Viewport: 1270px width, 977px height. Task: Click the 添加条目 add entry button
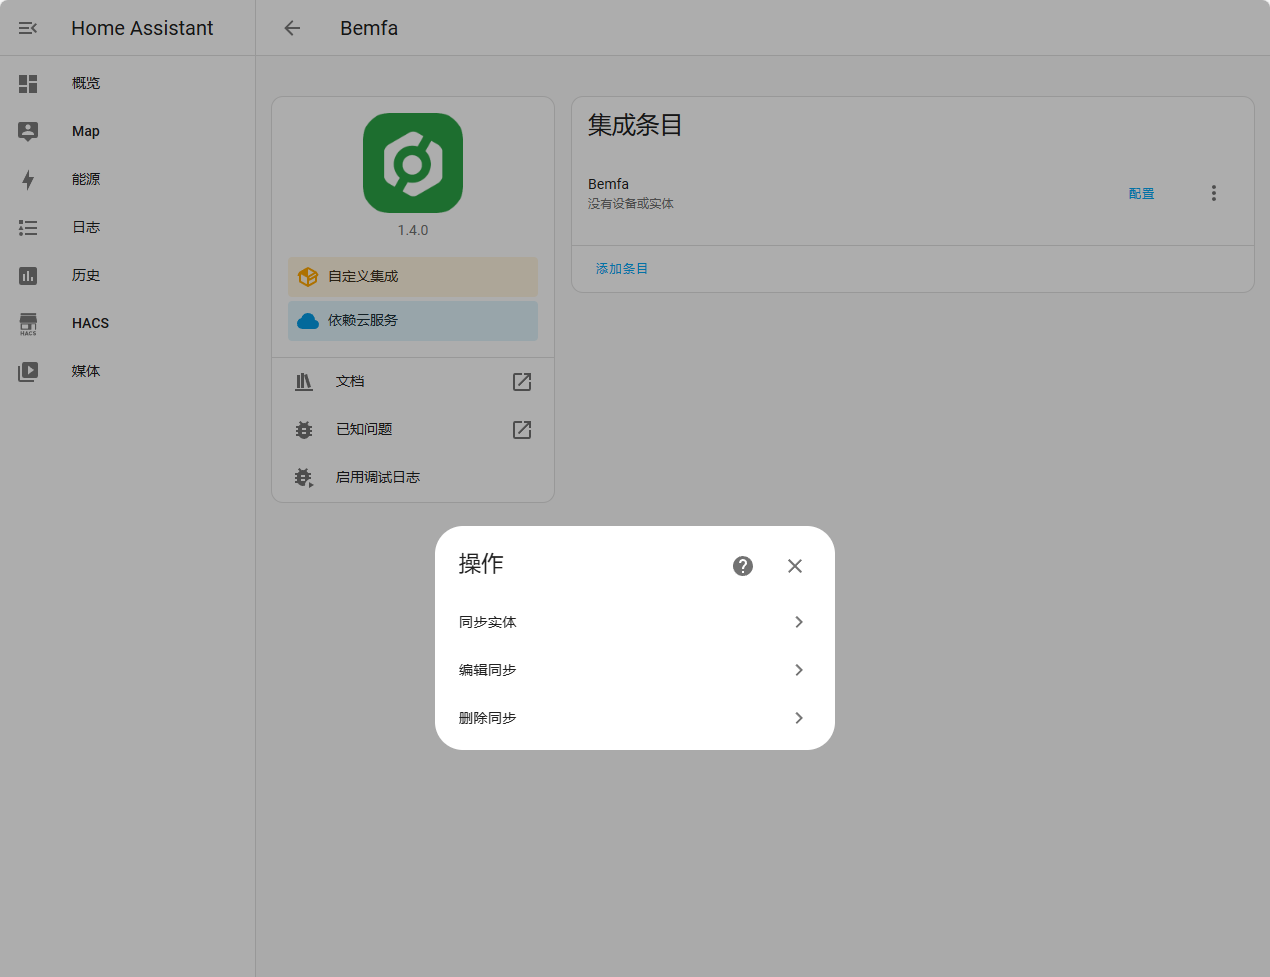tap(622, 269)
